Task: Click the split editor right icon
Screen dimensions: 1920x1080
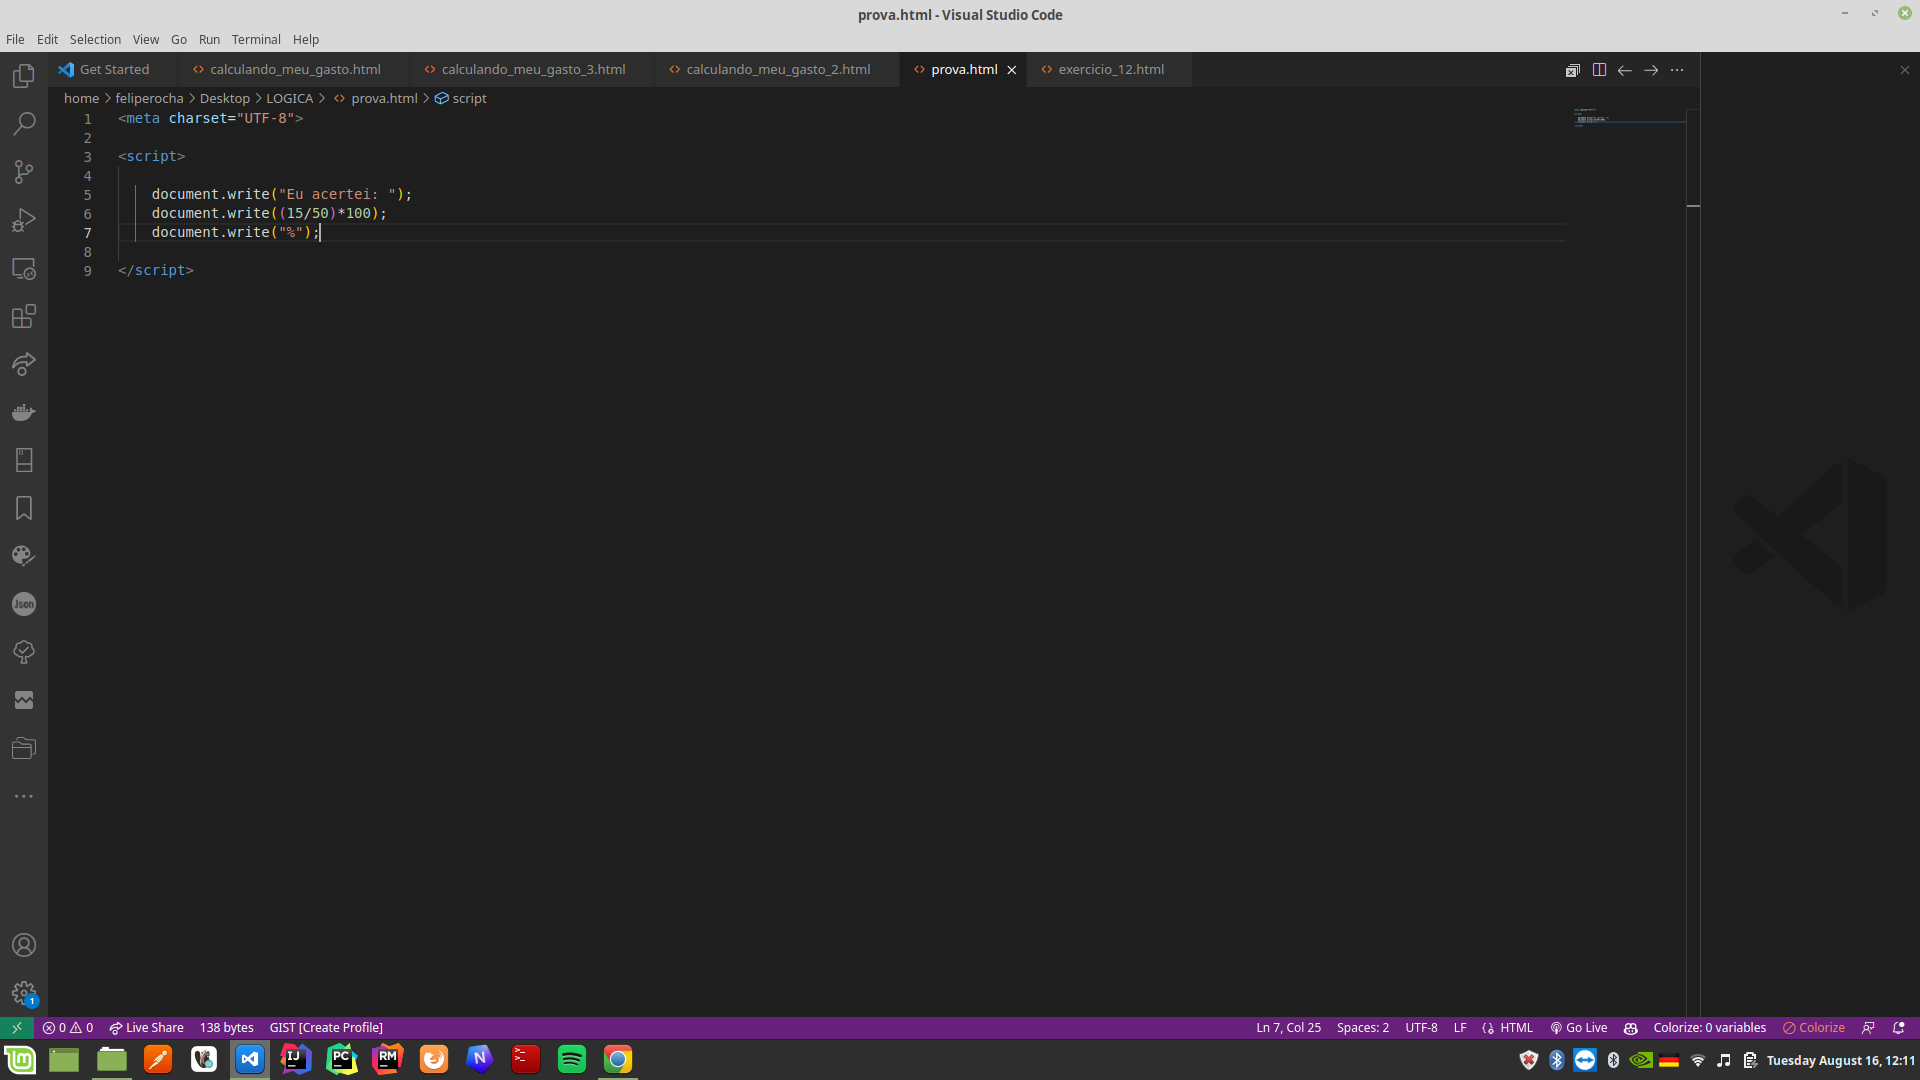Action: 1599,70
